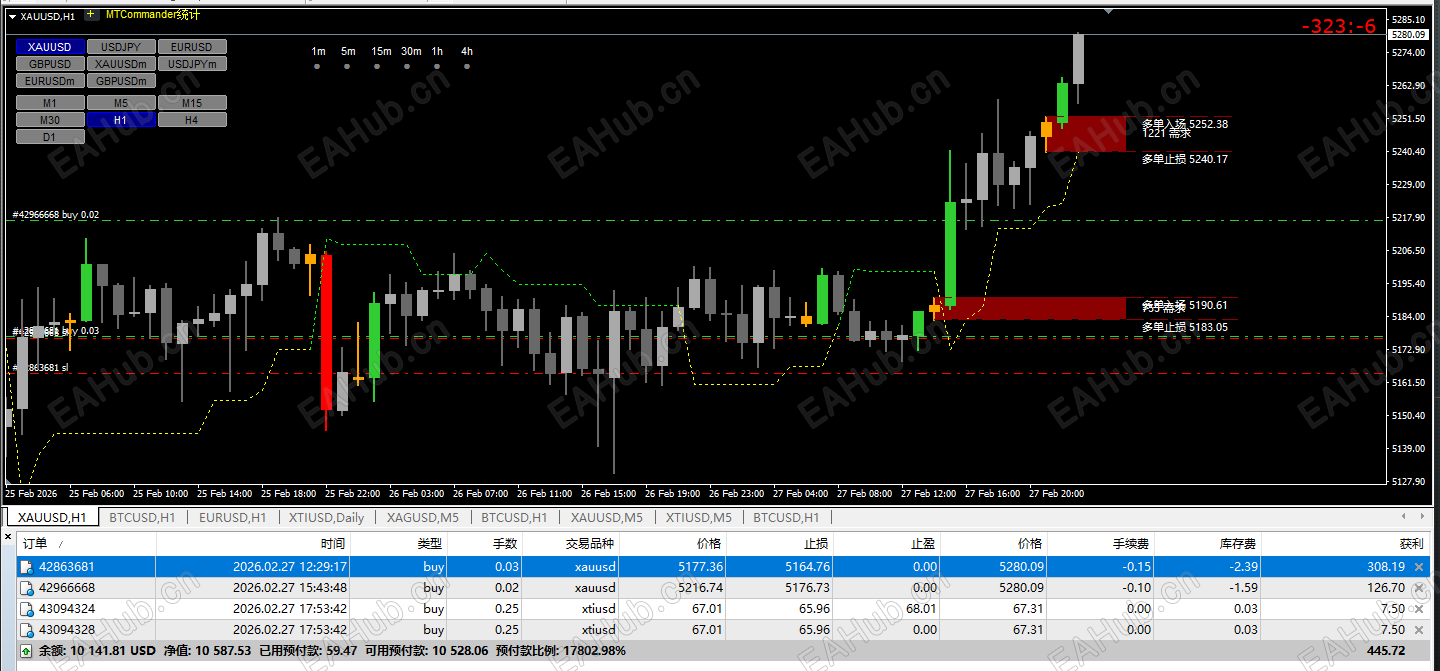Screen dimensions: 1440x671
Task: Click the plus icon beside MTCommander统计
Action: (91, 15)
